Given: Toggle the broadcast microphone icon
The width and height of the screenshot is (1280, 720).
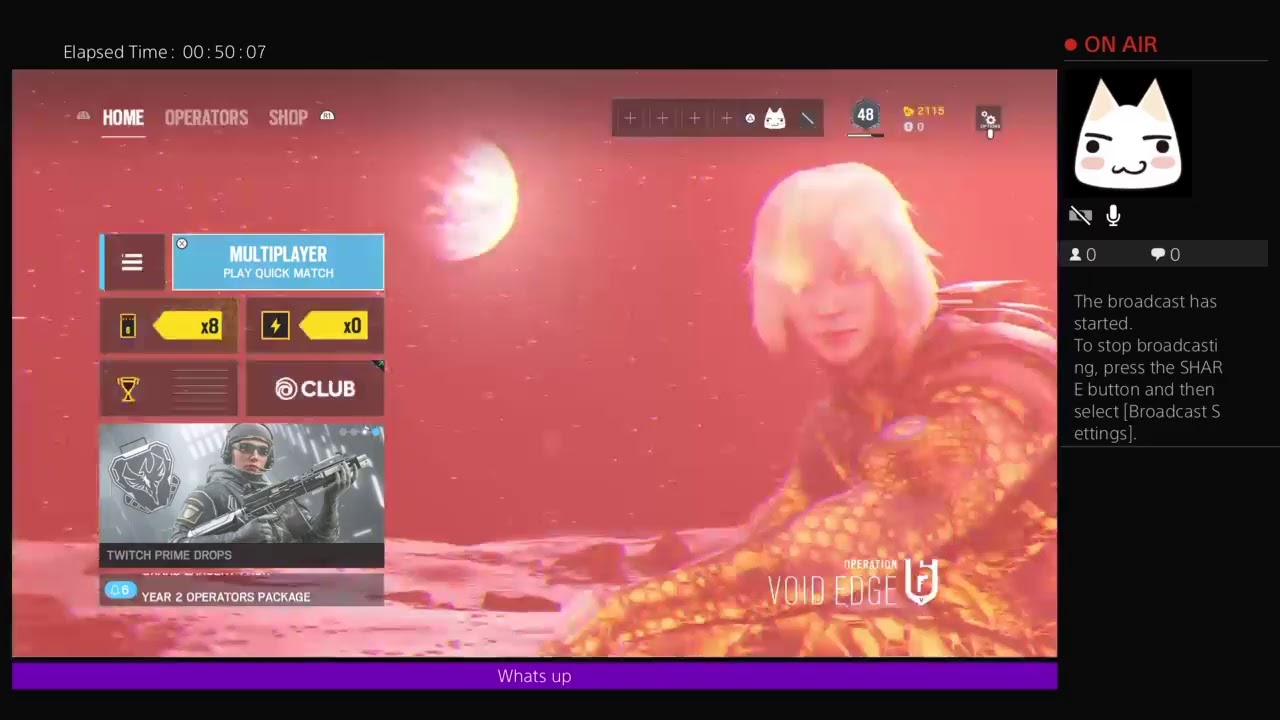Looking at the screenshot, I should coord(1113,215).
